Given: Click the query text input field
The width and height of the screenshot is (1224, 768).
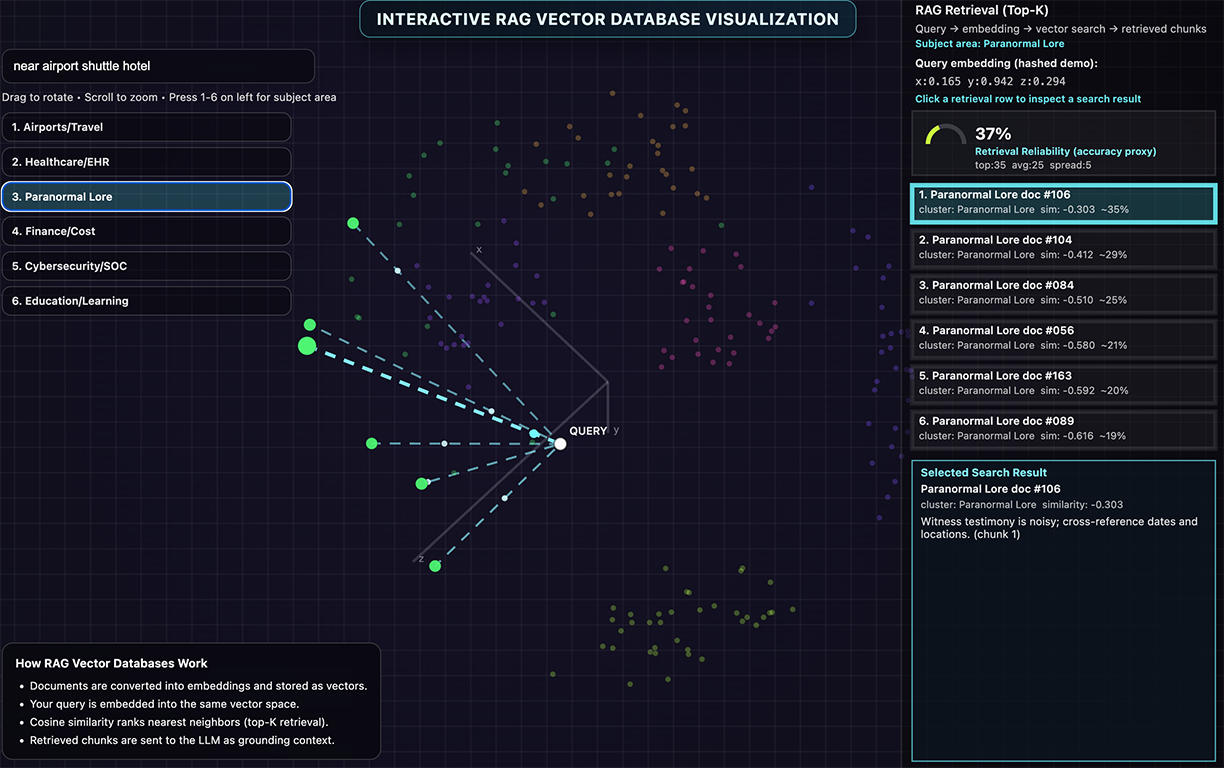Looking at the screenshot, I should pos(158,66).
